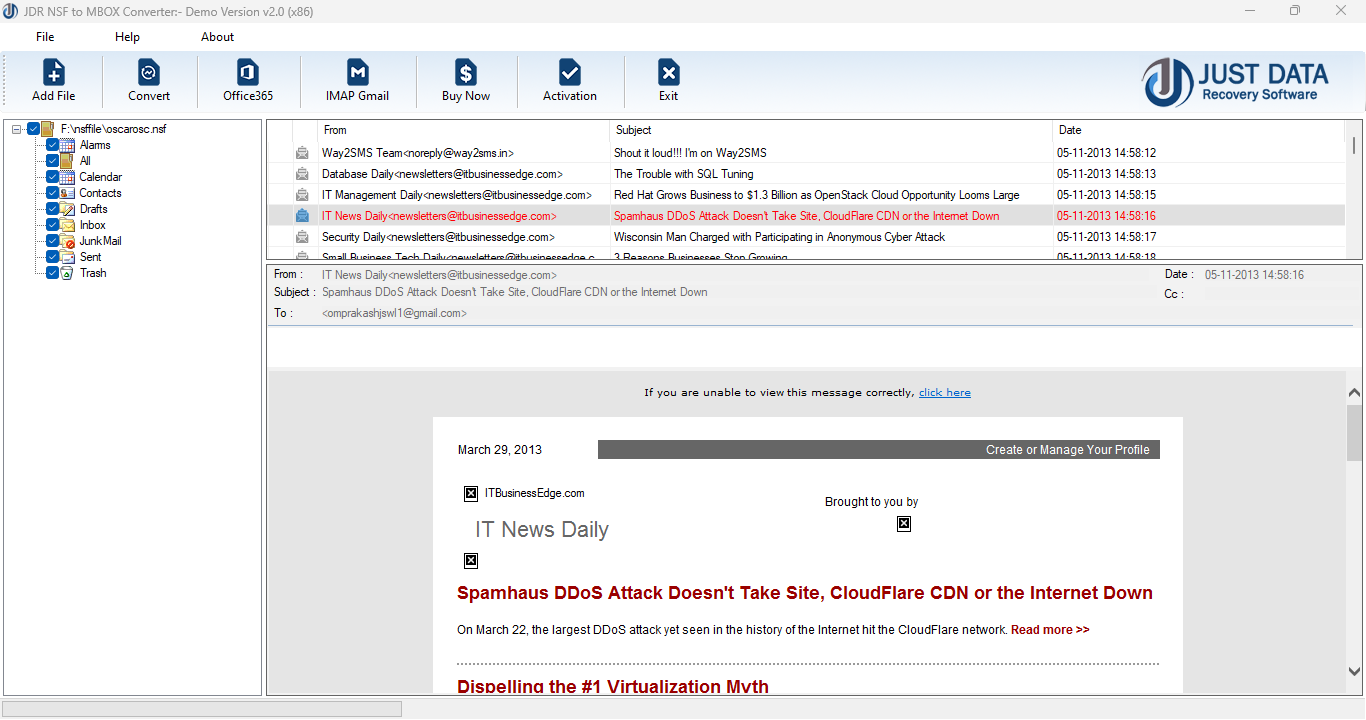
Task: Open the Activation toolbar icon
Action: point(570,72)
